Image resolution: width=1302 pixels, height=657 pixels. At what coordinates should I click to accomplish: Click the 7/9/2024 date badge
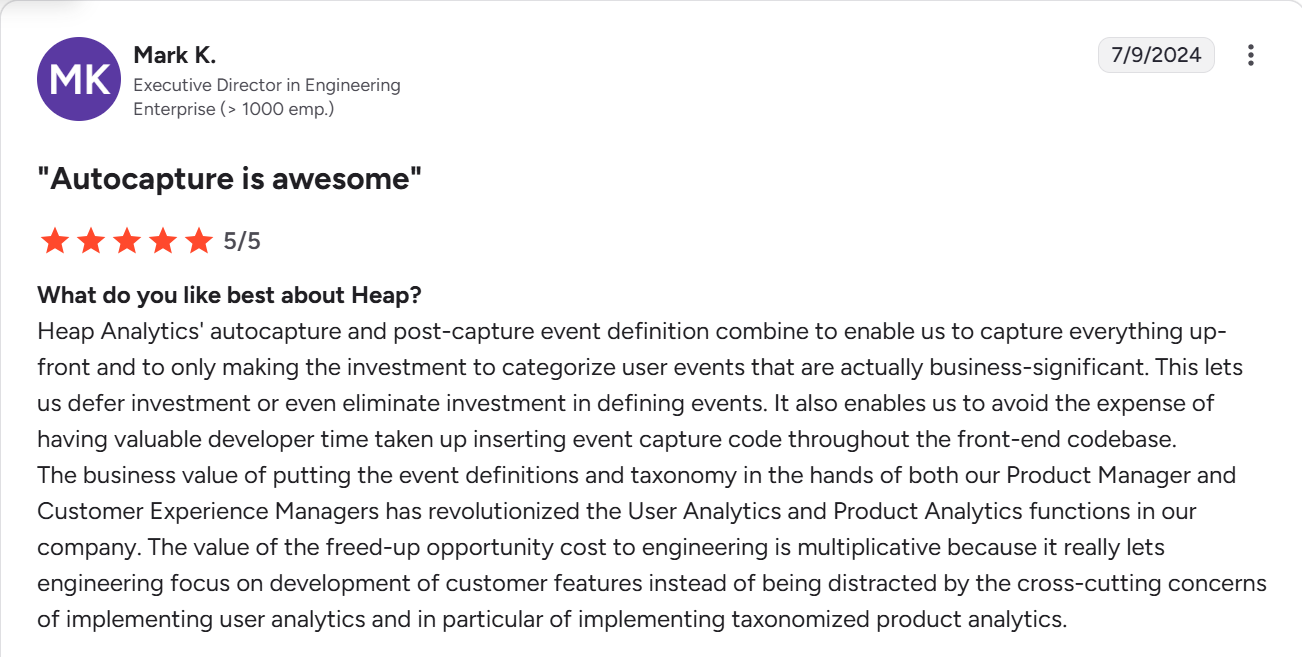tap(1155, 55)
